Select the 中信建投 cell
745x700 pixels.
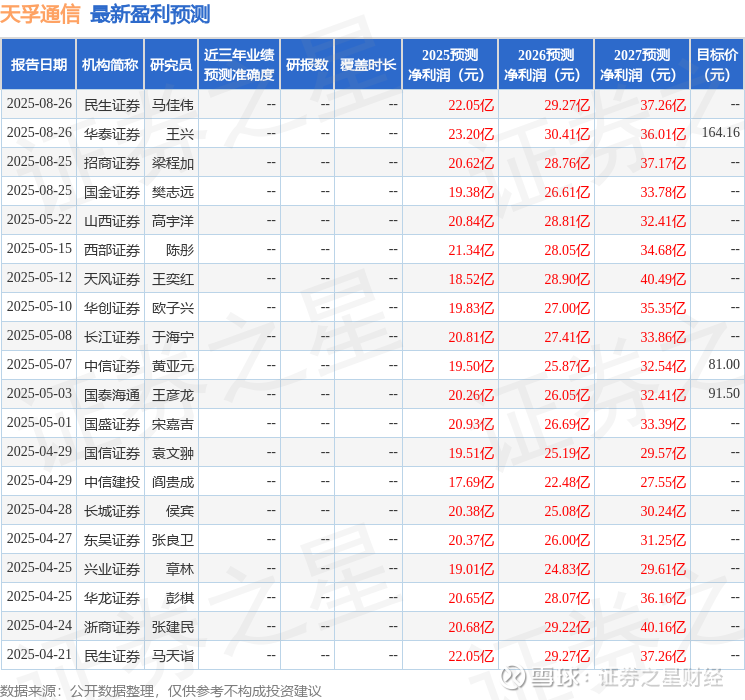112,482
